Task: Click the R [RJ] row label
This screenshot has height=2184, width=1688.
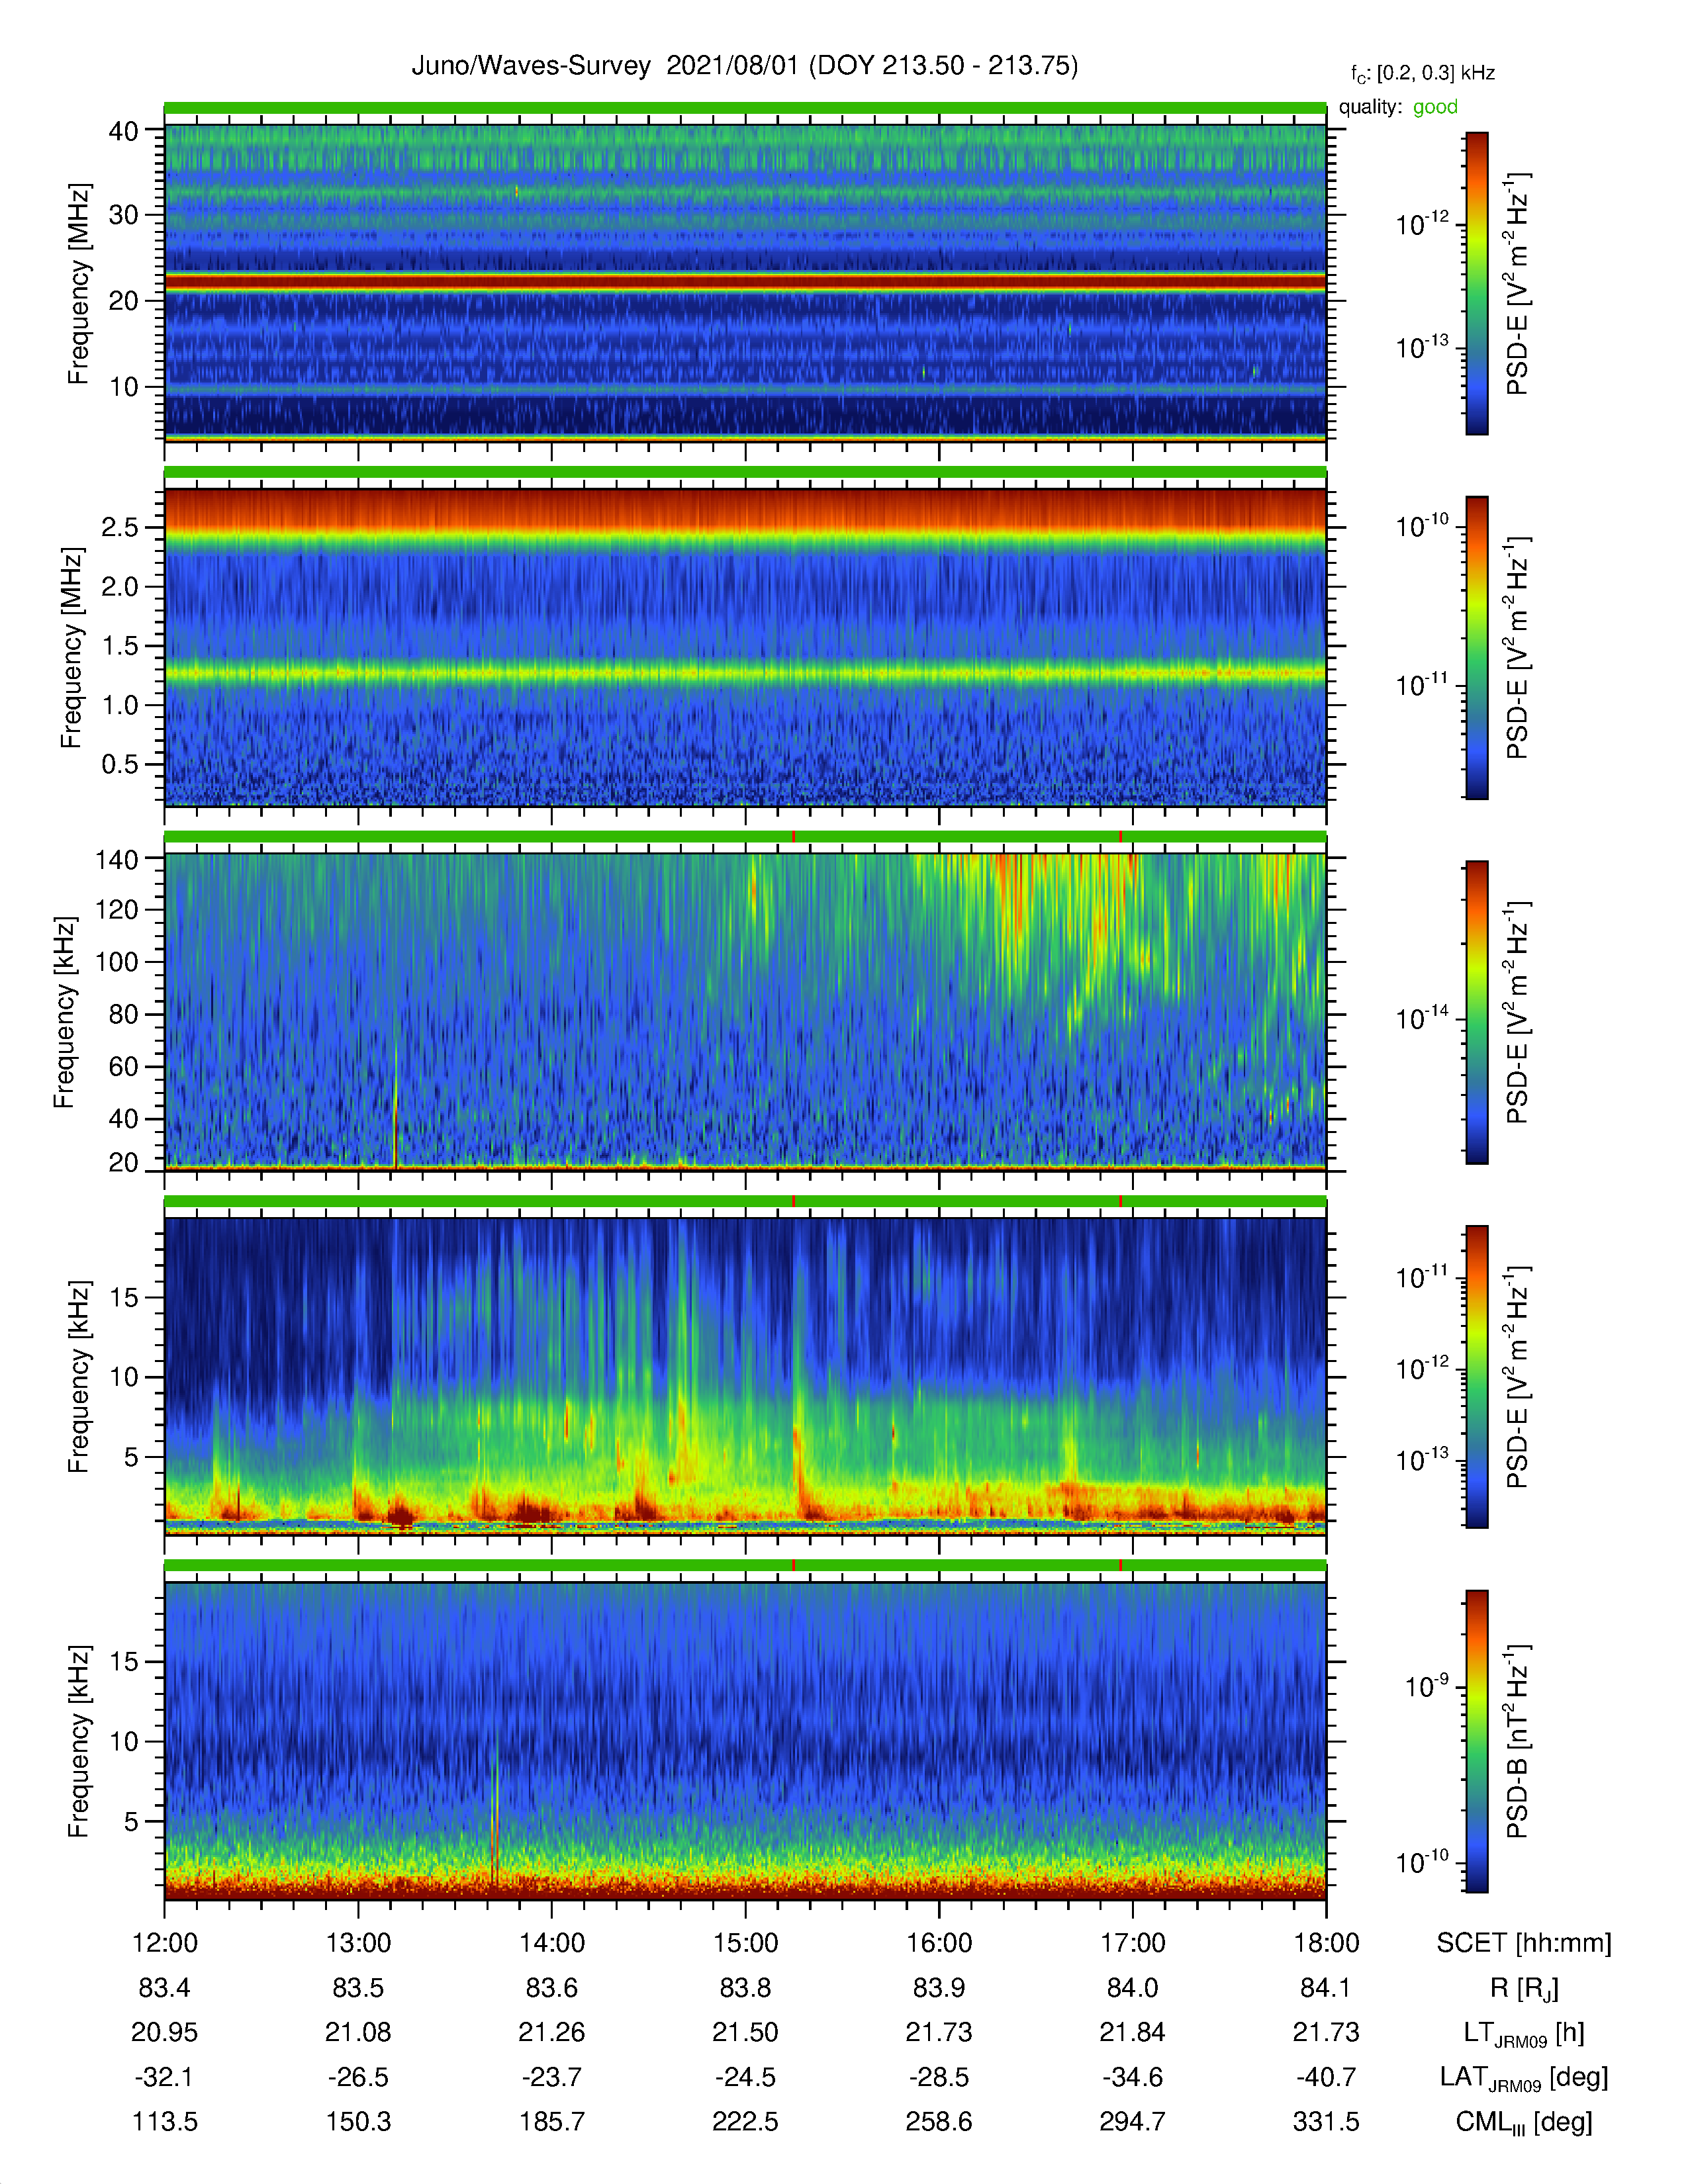Action: [x=1524, y=1988]
